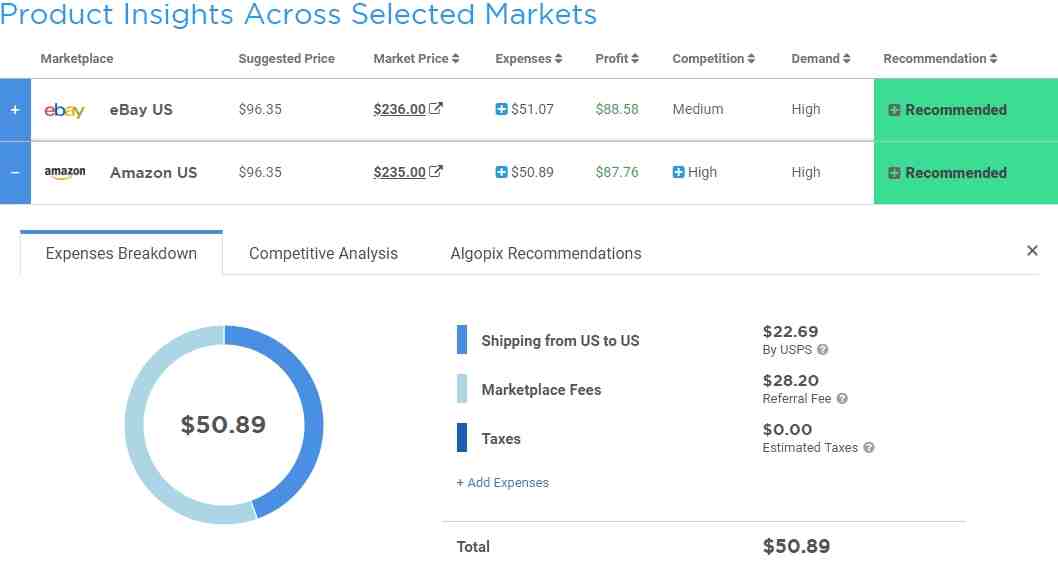
Task: Collapse the Amazon US row details
Action: pos(15,172)
